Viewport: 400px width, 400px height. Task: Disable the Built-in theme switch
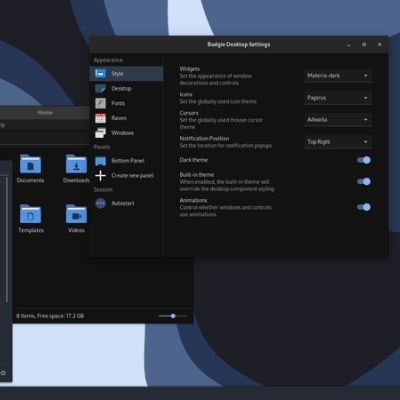click(x=364, y=181)
